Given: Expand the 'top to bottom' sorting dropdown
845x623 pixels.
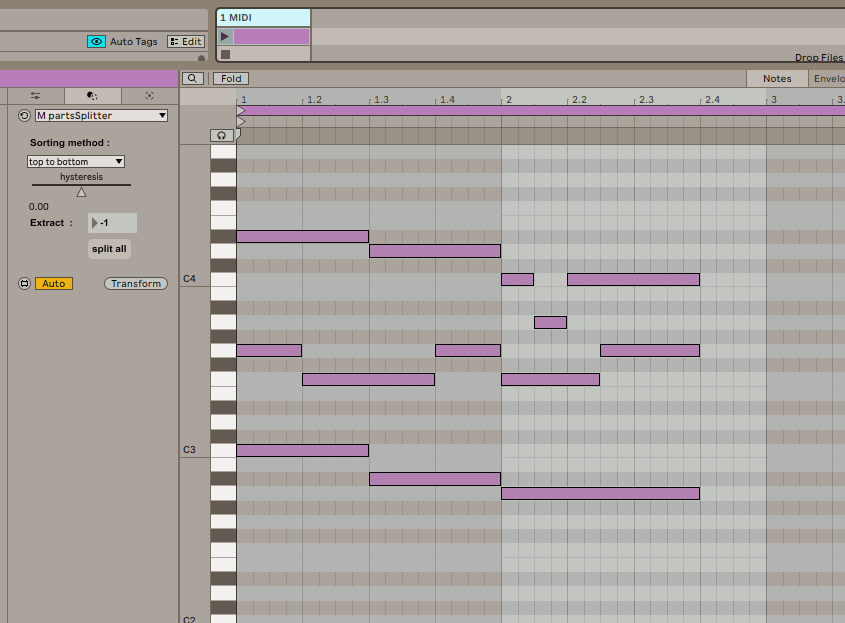Looking at the screenshot, I should (76, 161).
